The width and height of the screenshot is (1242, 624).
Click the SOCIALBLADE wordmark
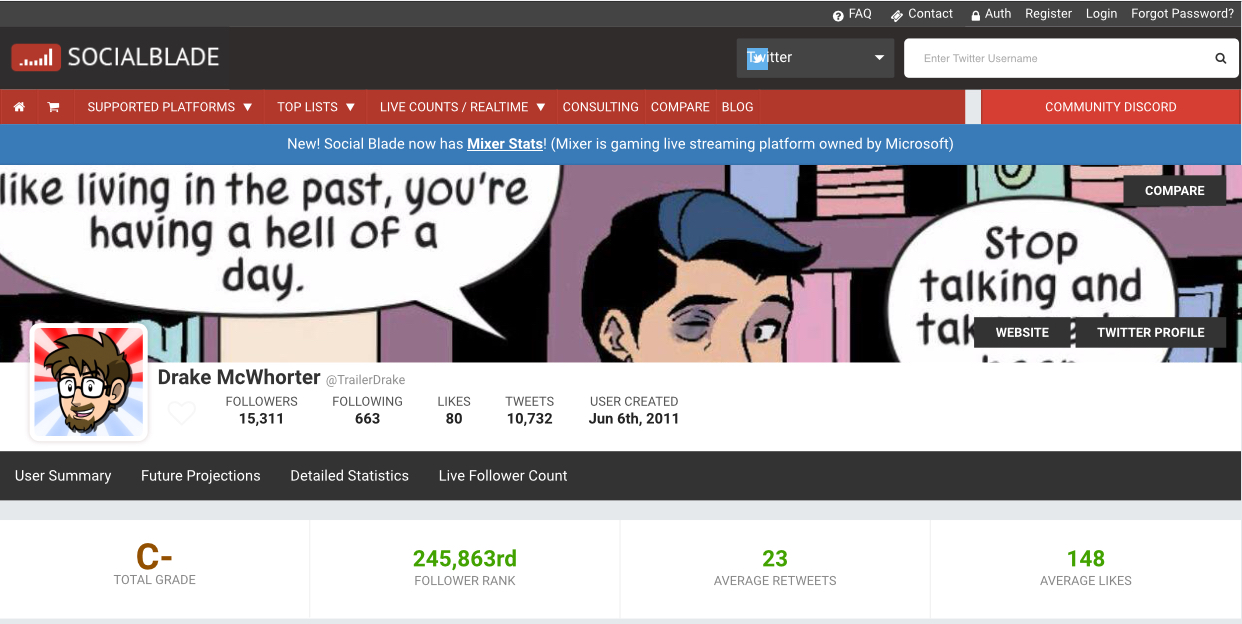(143, 57)
